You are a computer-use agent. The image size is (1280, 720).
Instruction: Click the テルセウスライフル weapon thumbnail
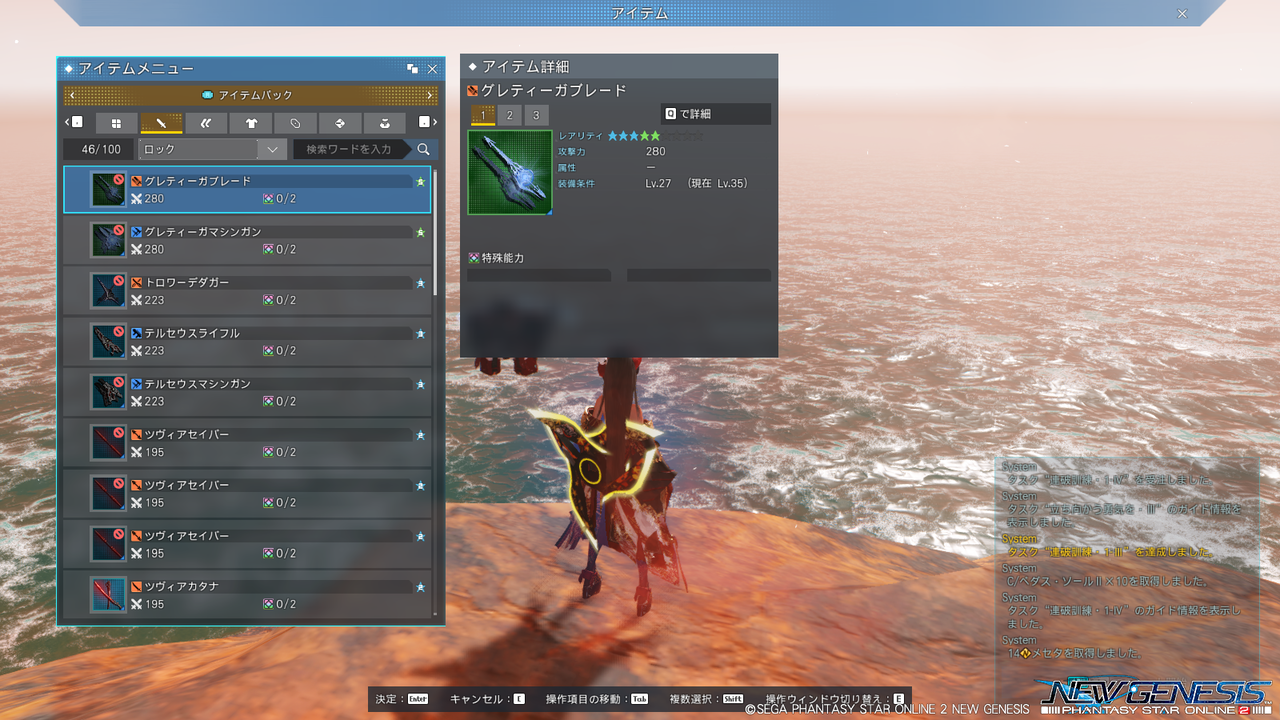click(108, 341)
